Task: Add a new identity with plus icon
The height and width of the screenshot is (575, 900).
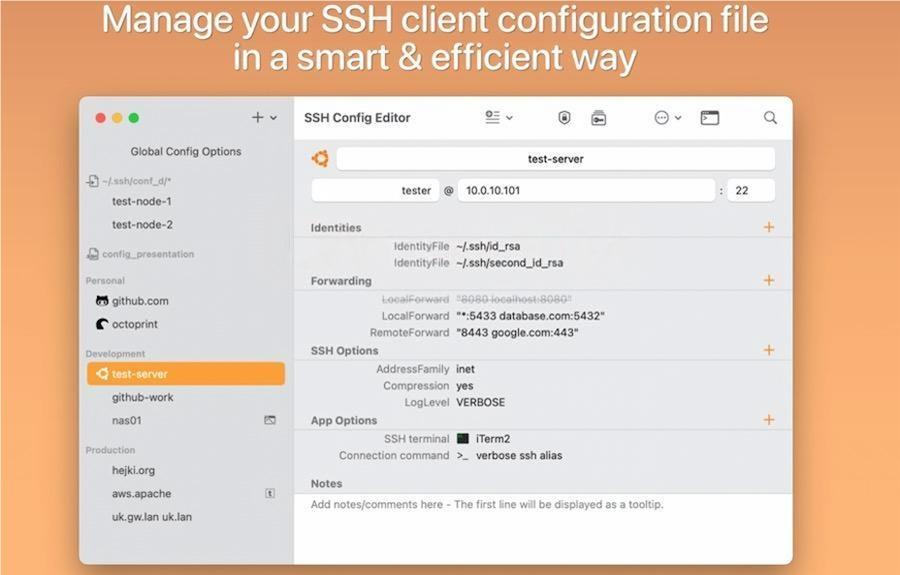Action: tap(769, 227)
